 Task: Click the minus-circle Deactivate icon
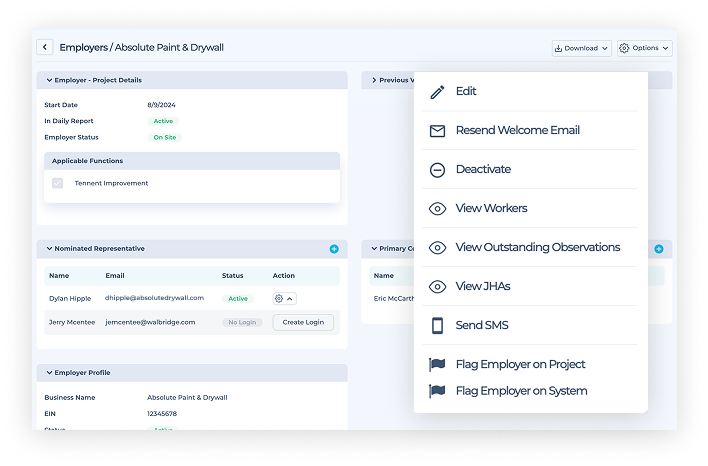point(437,170)
